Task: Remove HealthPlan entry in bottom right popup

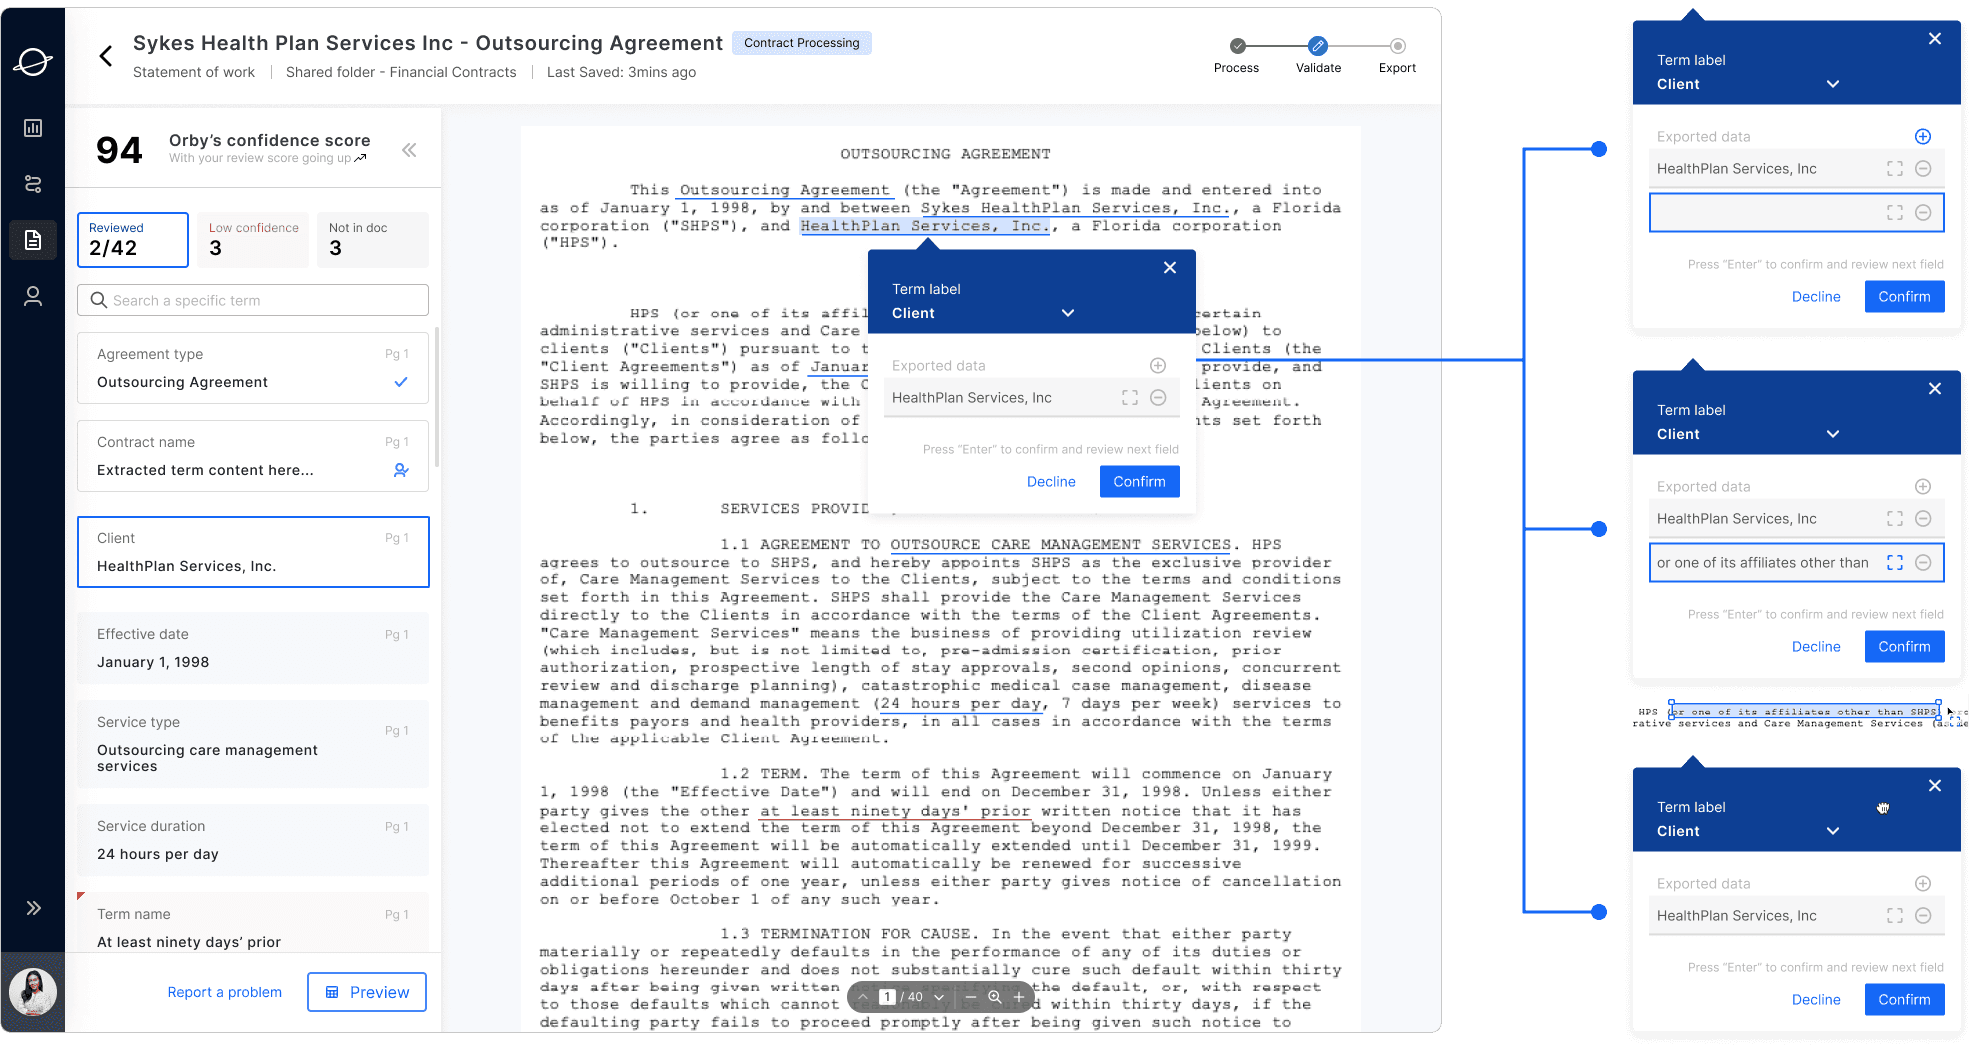Action: 1923,916
